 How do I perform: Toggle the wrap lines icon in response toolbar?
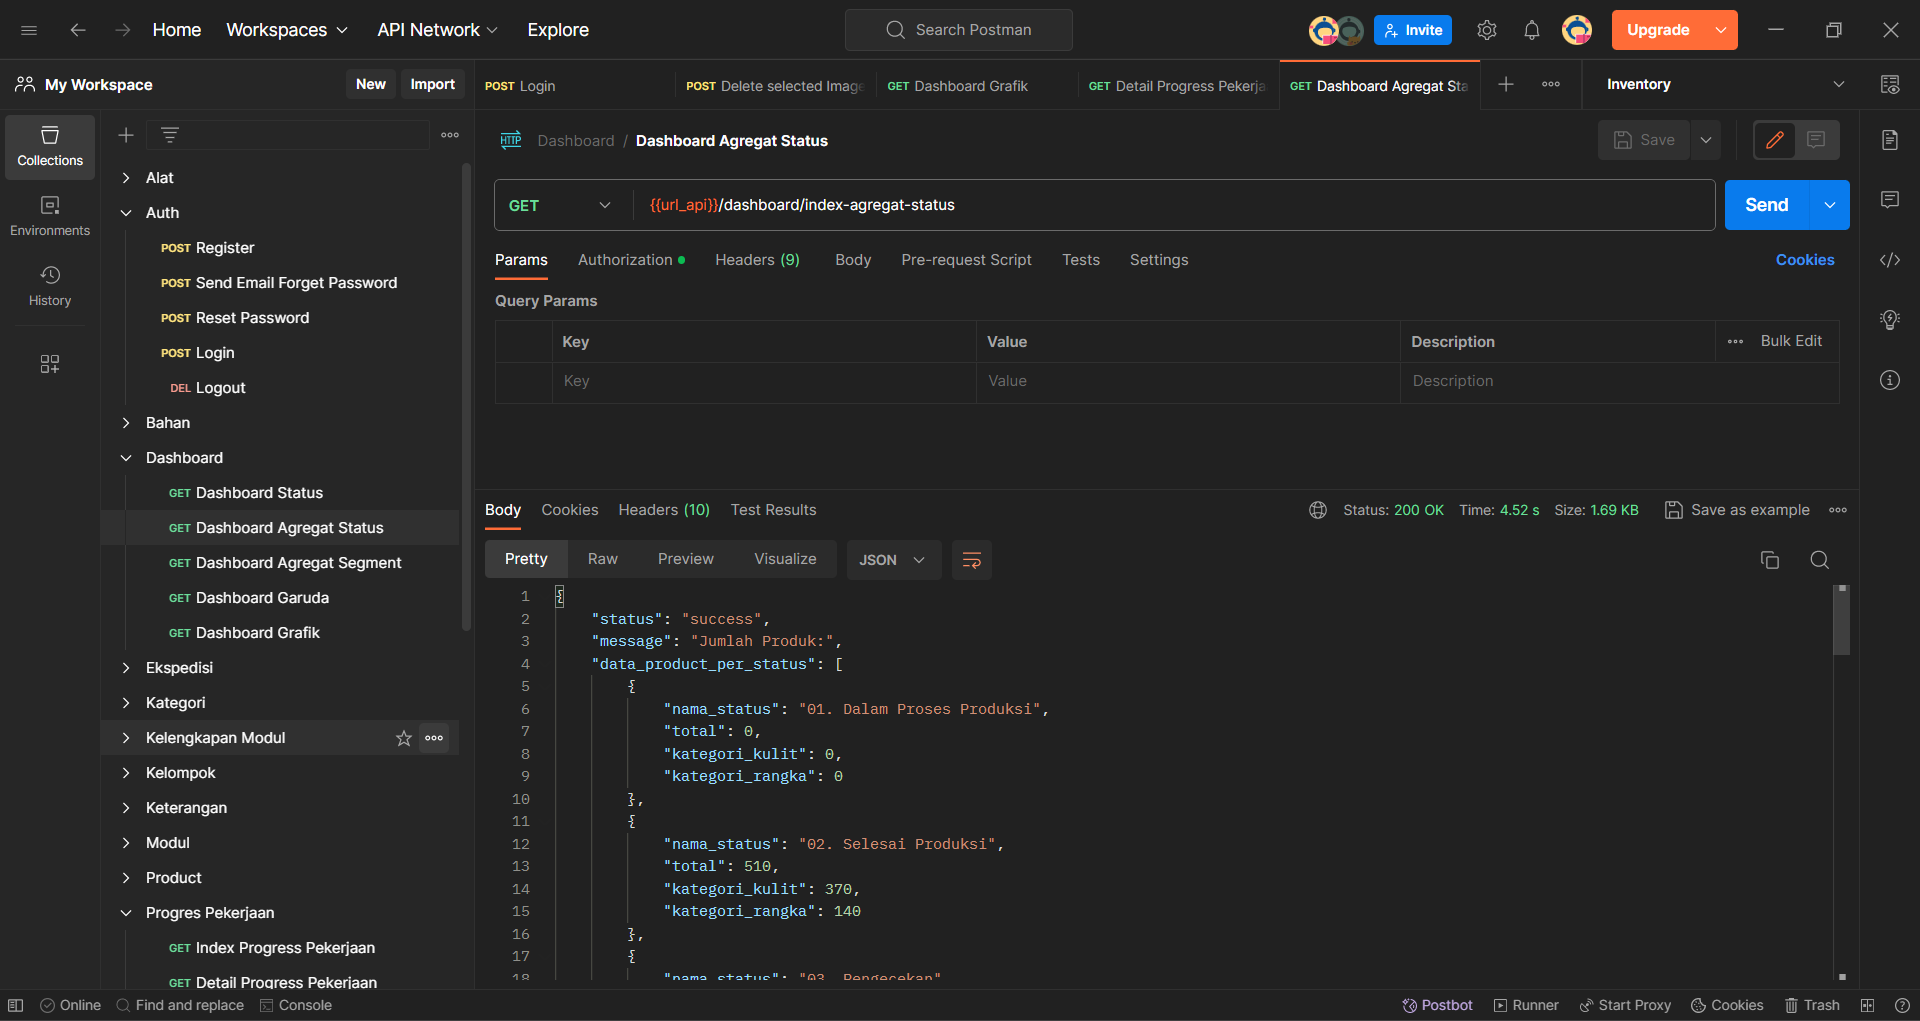tap(971, 560)
